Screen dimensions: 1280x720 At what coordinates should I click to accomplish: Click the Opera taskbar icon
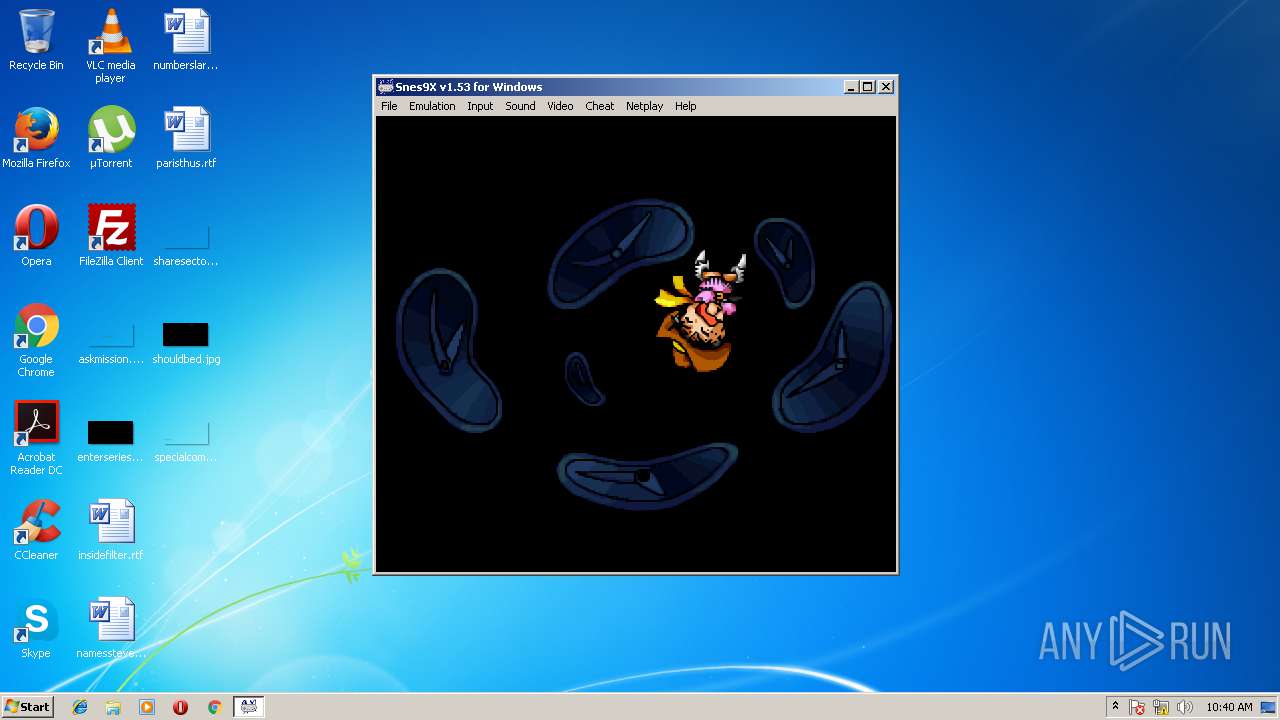click(x=180, y=707)
